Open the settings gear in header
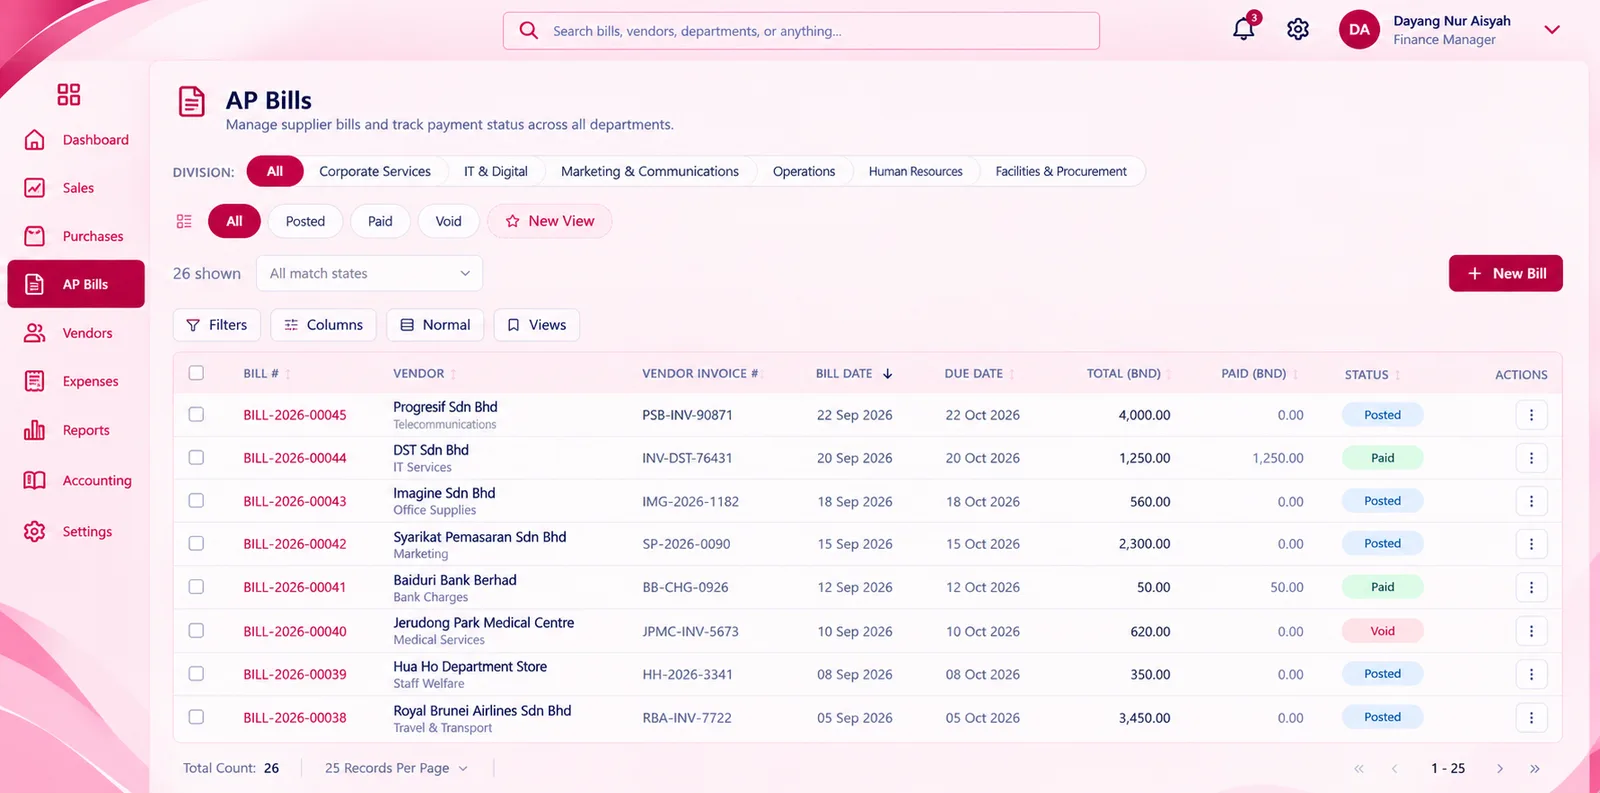The width and height of the screenshot is (1600, 793). click(x=1298, y=30)
